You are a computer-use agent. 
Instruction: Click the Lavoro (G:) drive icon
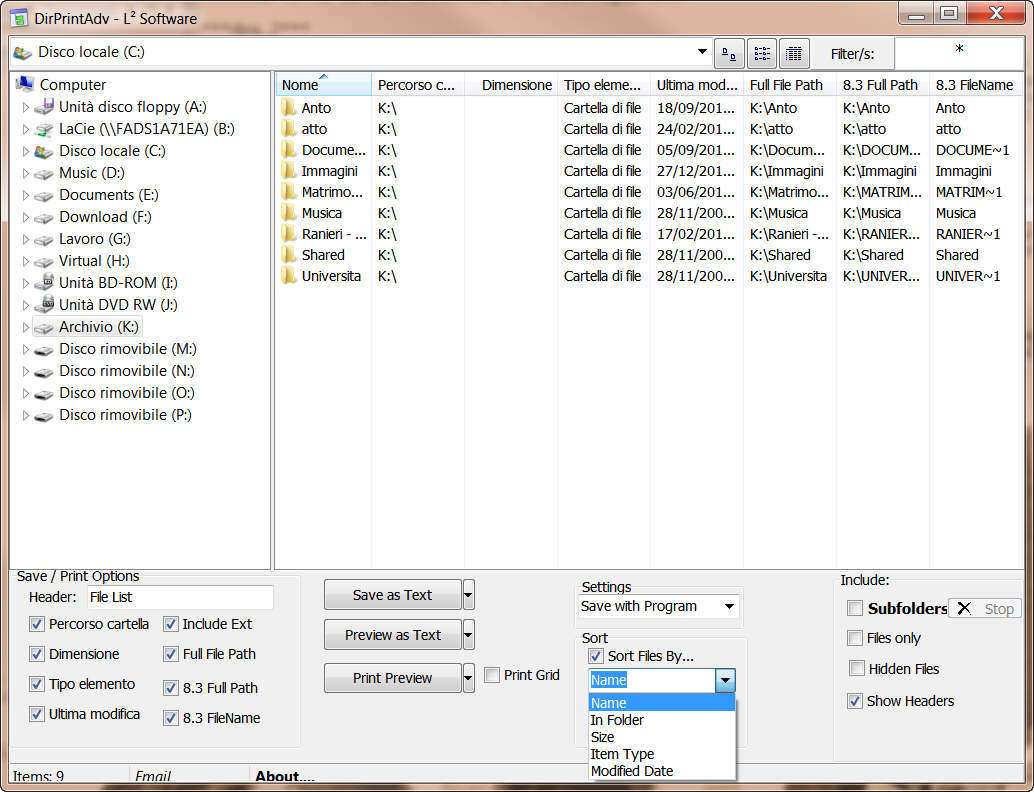pos(44,240)
